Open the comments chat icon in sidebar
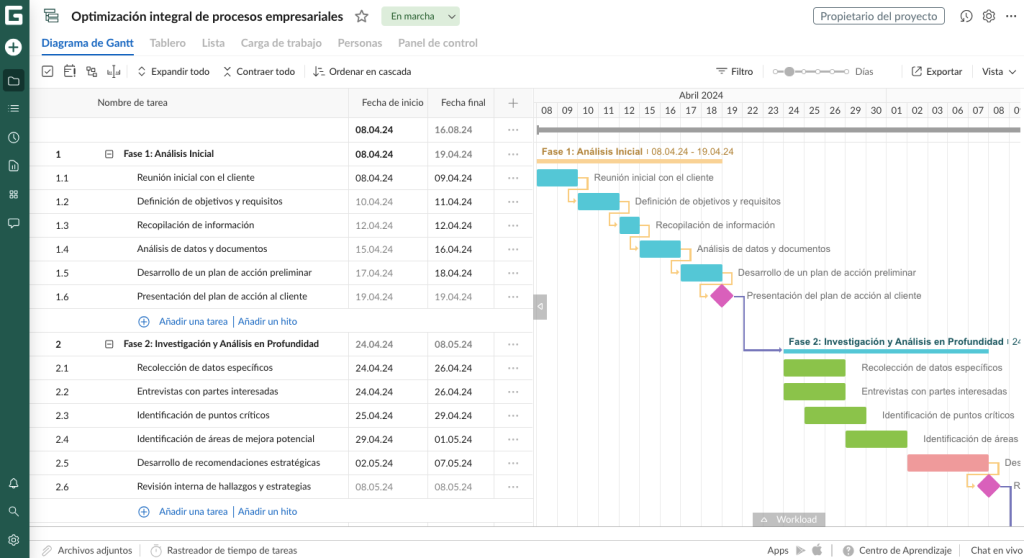Viewport: 1024px width, 558px height. pos(14,223)
